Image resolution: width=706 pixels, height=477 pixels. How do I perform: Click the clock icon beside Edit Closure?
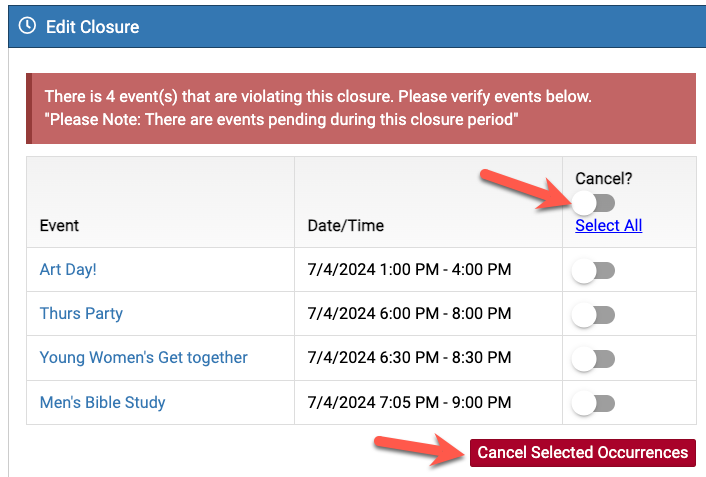click(x=28, y=26)
